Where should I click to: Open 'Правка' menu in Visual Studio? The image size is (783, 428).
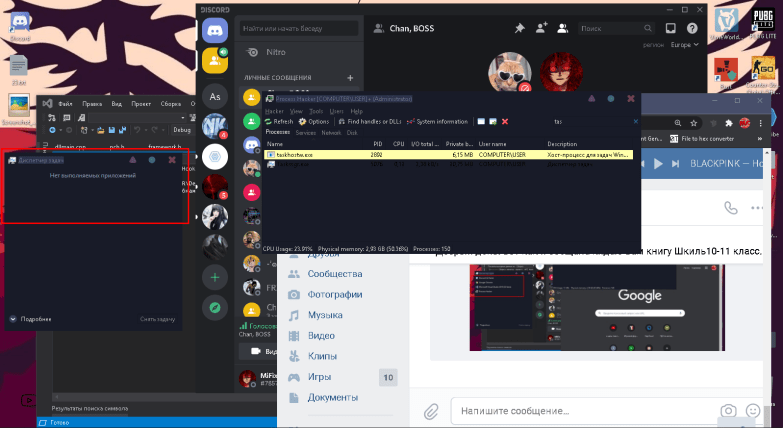coord(92,104)
